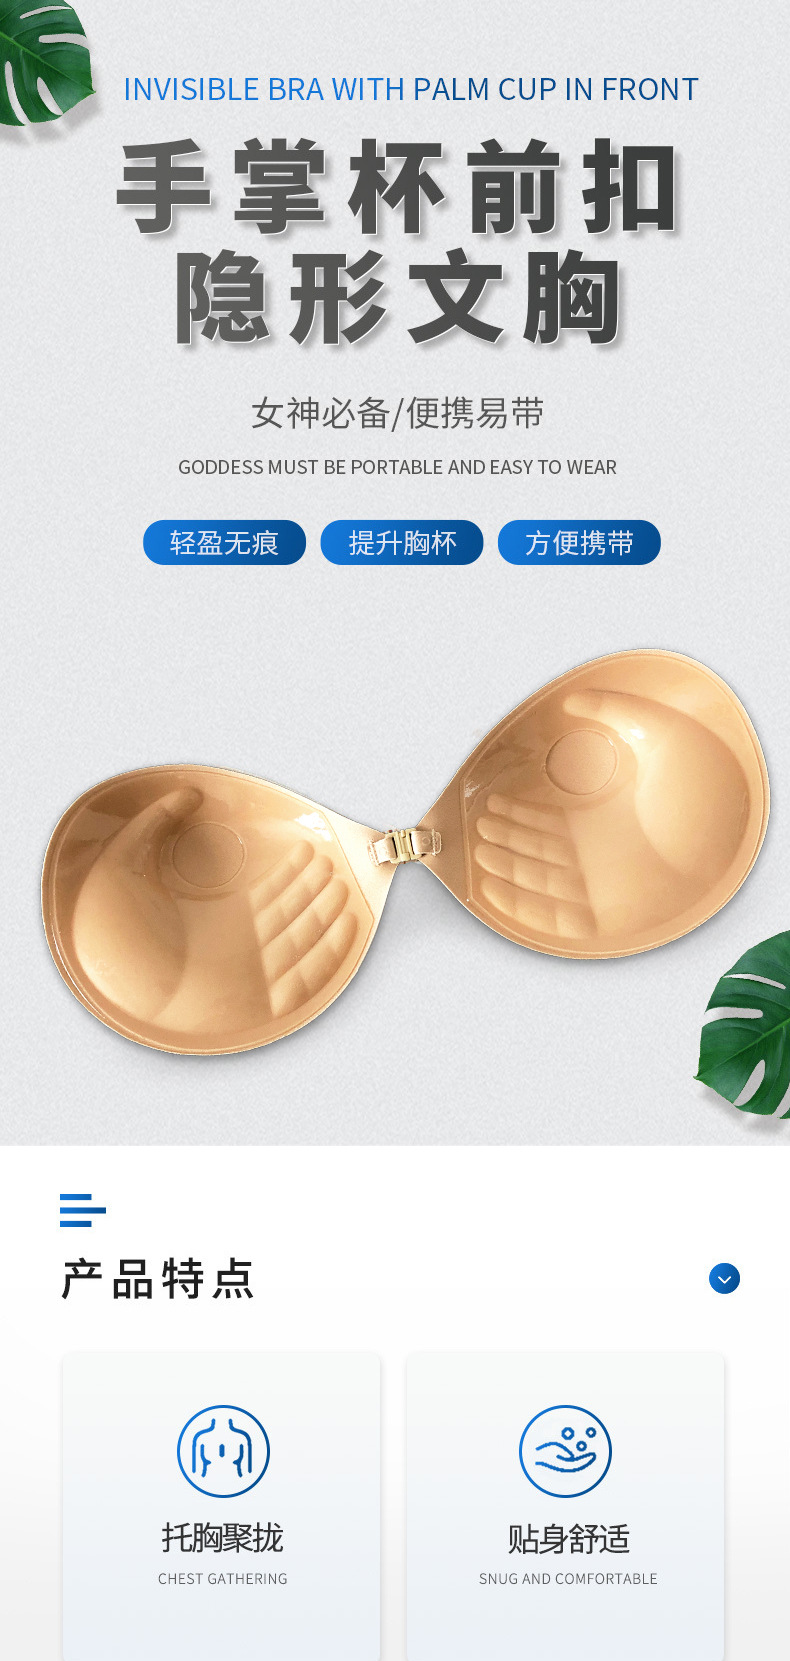Image resolution: width=790 pixels, height=1661 pixels.
Task: Click the 隐形文胸 headline text
Action: tap(398, 298)
